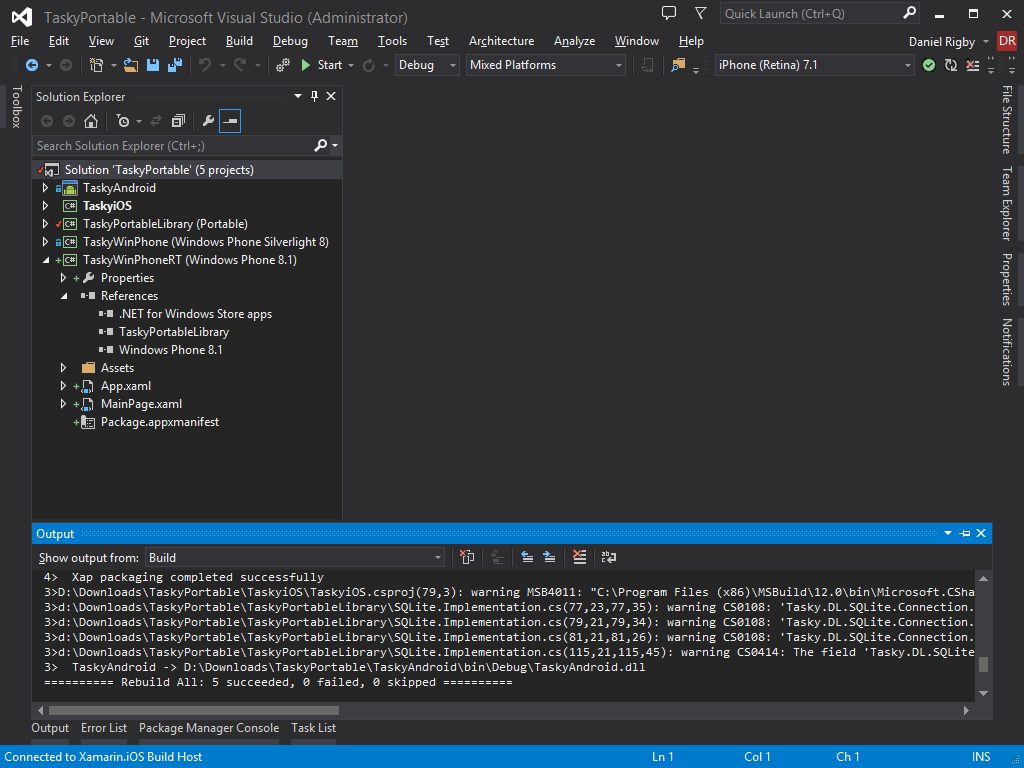Switch to the Package Manager Console tab
The width and height of the screenshot is (1024, 768).
pyautogui.click(x=209, y=728)
